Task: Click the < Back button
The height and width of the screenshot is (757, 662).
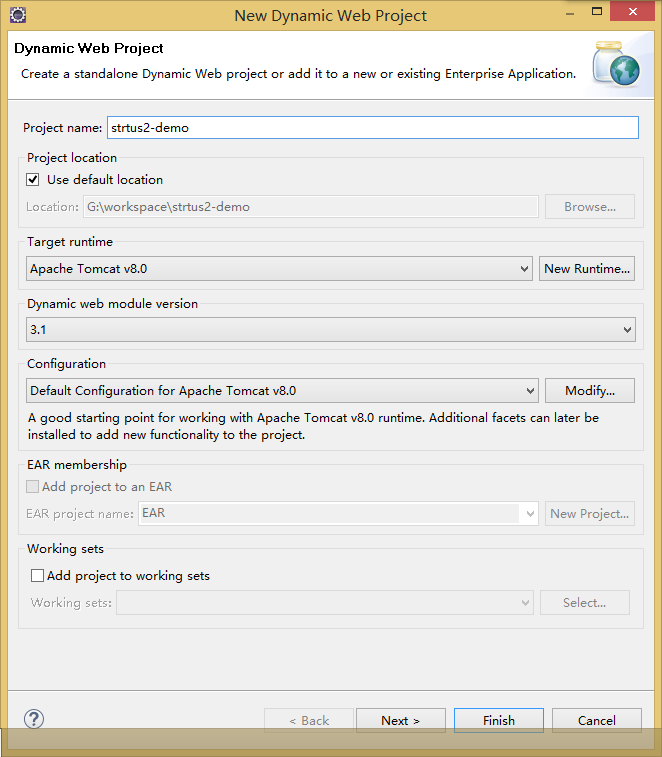Action: tap(309, 720)
